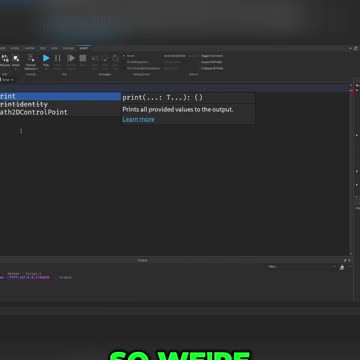Select the Never break-on-exceptions option

click(x=129, y=56)
